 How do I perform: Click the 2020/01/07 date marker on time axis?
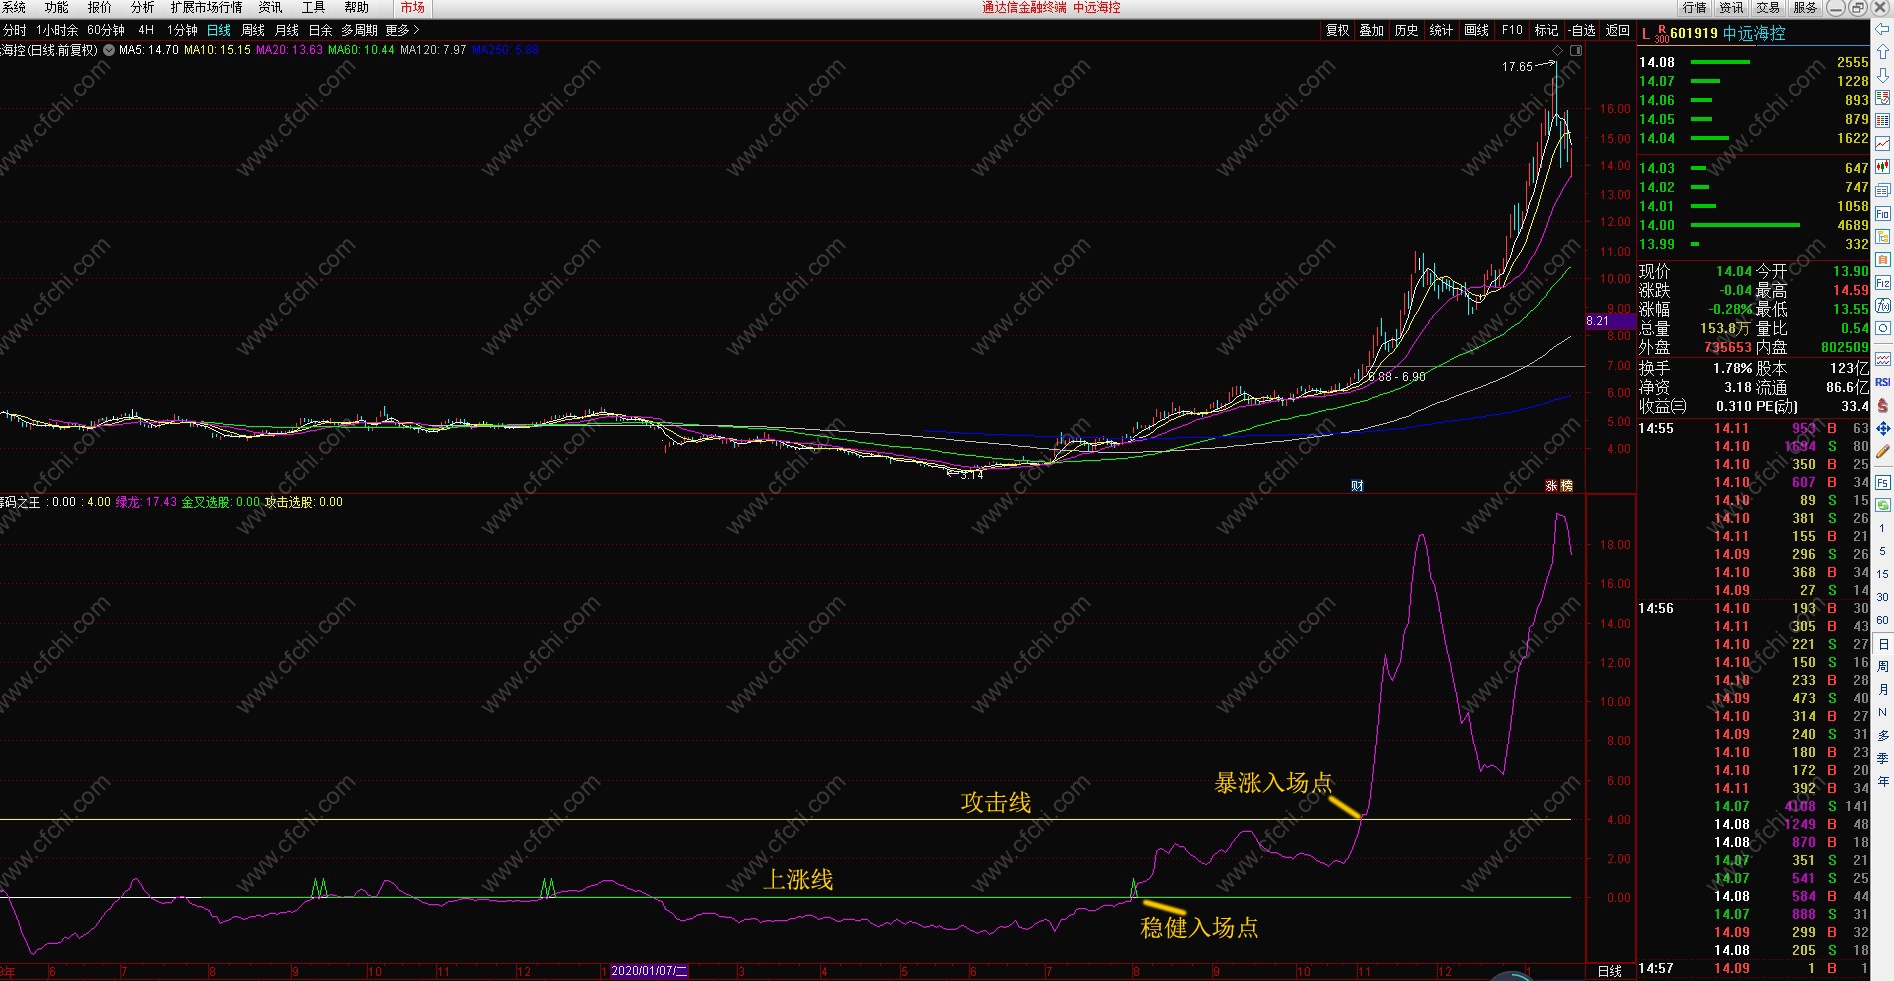(649, 971)
